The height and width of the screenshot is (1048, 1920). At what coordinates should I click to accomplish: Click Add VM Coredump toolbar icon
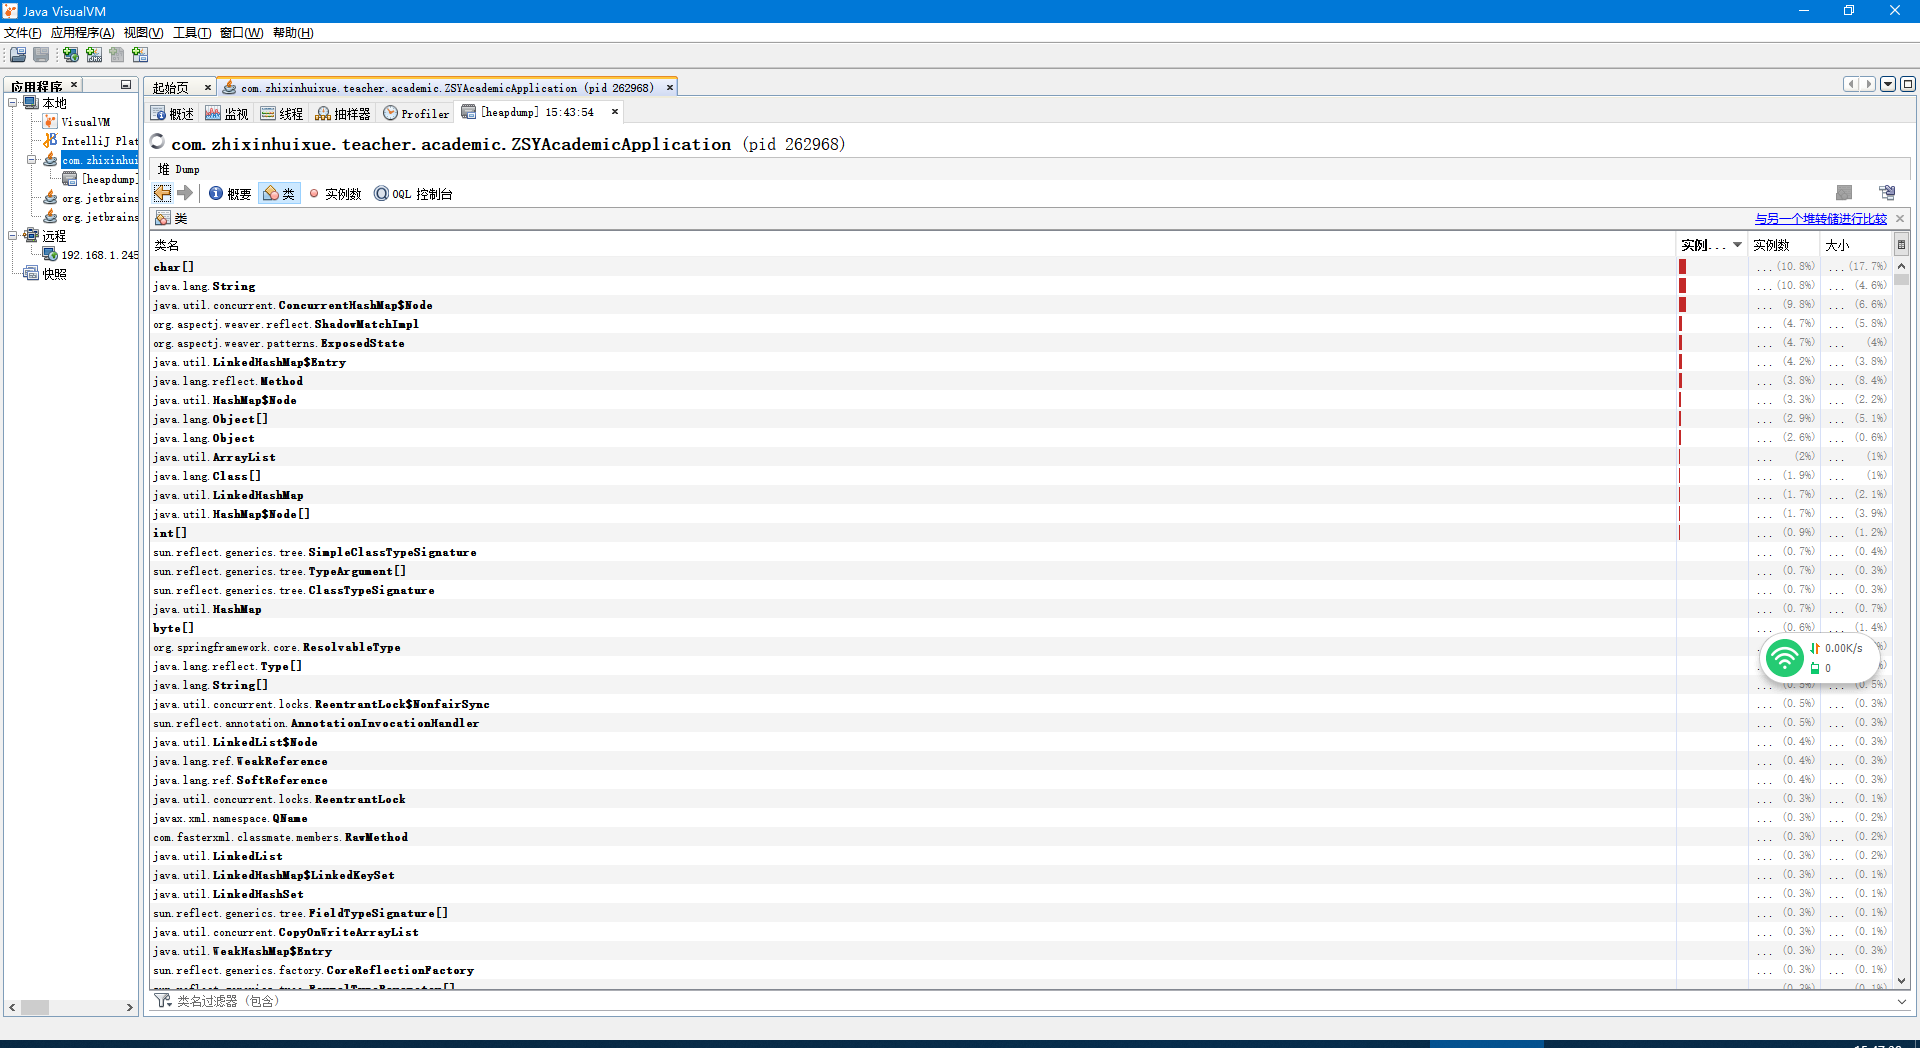click(140, 54)
